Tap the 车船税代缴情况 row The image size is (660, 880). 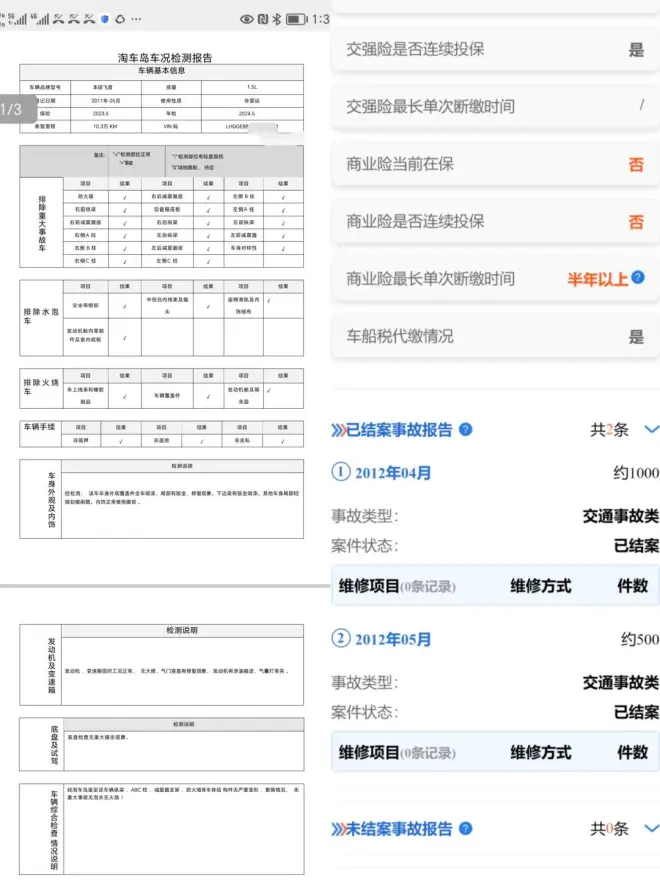(495, 336)
